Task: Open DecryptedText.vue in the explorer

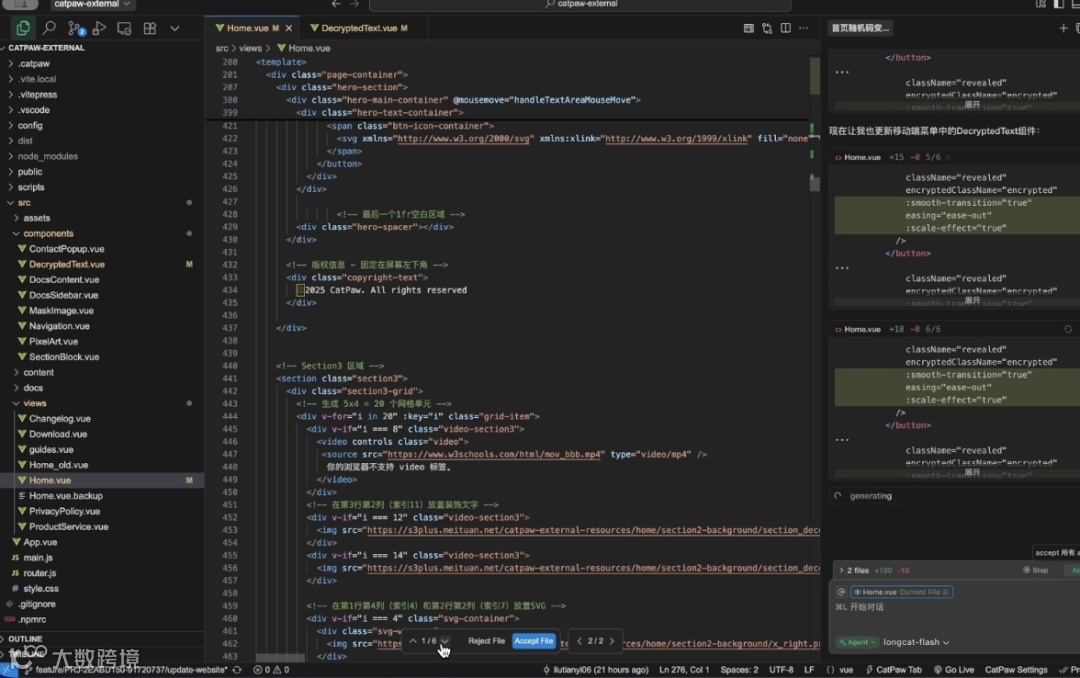Action: 67,264
